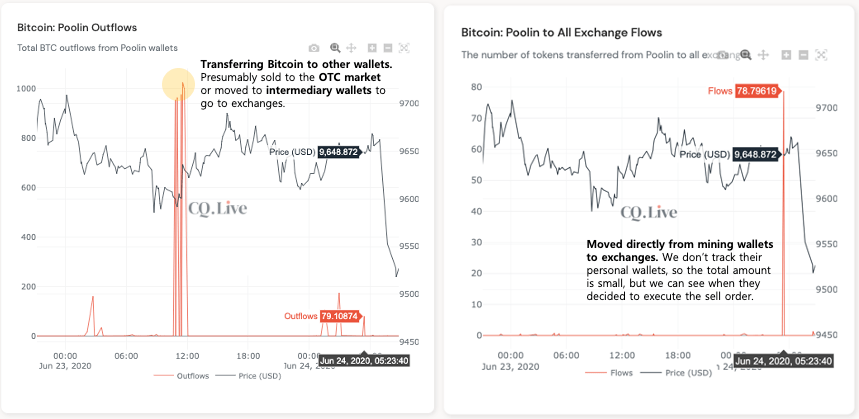Select pan tool on All Exchange Flows chart

(x=764, y=55)
